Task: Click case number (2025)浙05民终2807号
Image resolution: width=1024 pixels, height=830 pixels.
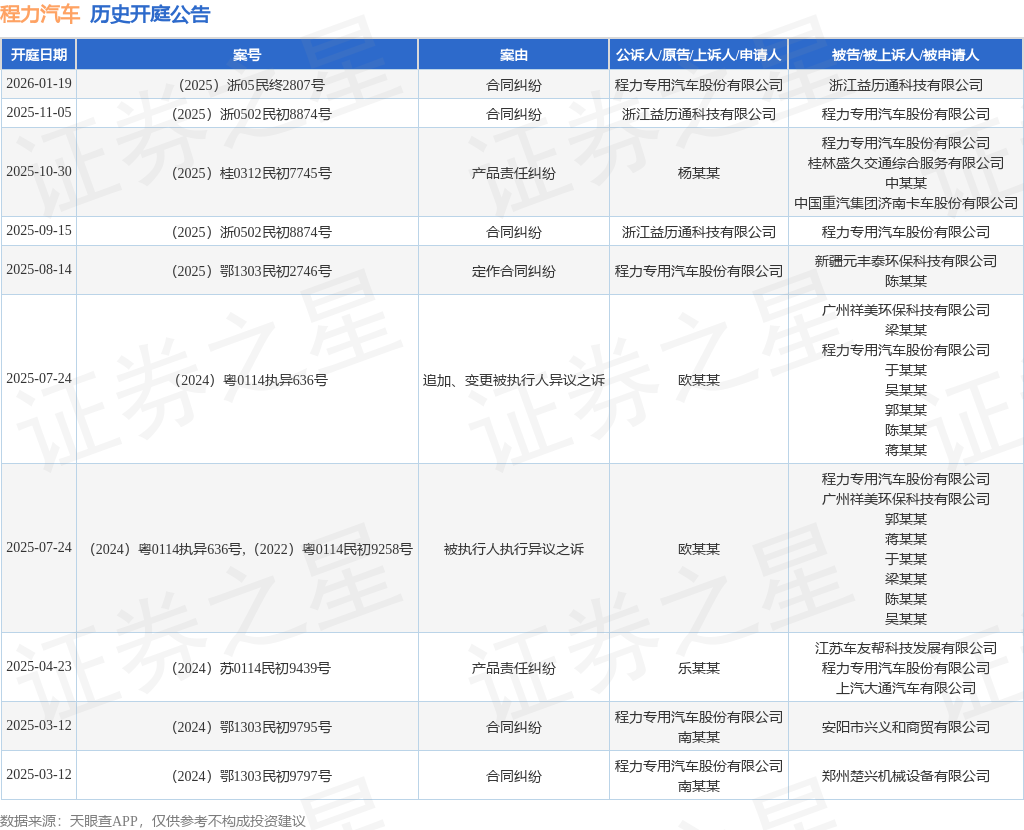Action: tap(251, 85)
